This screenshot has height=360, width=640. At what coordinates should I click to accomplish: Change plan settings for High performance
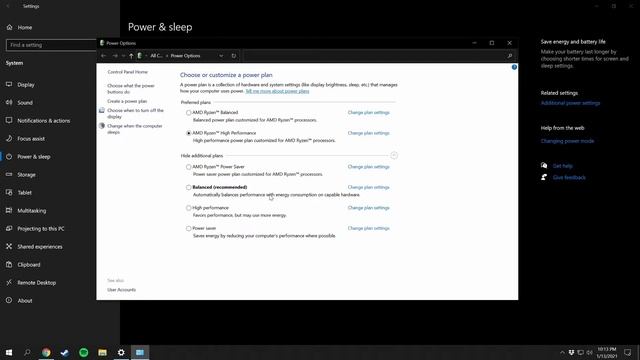[x=369, y=208]
